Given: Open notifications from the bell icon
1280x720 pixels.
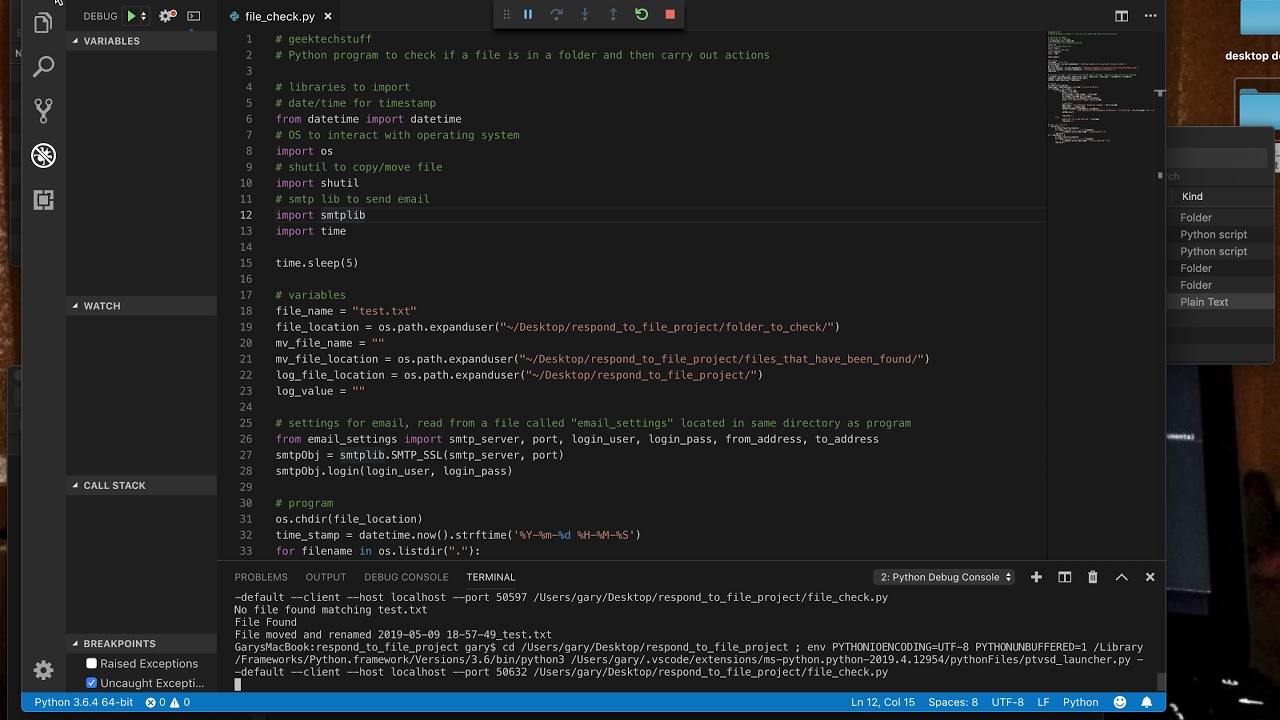Looking at the screenshot, I should coord(1147,702).
